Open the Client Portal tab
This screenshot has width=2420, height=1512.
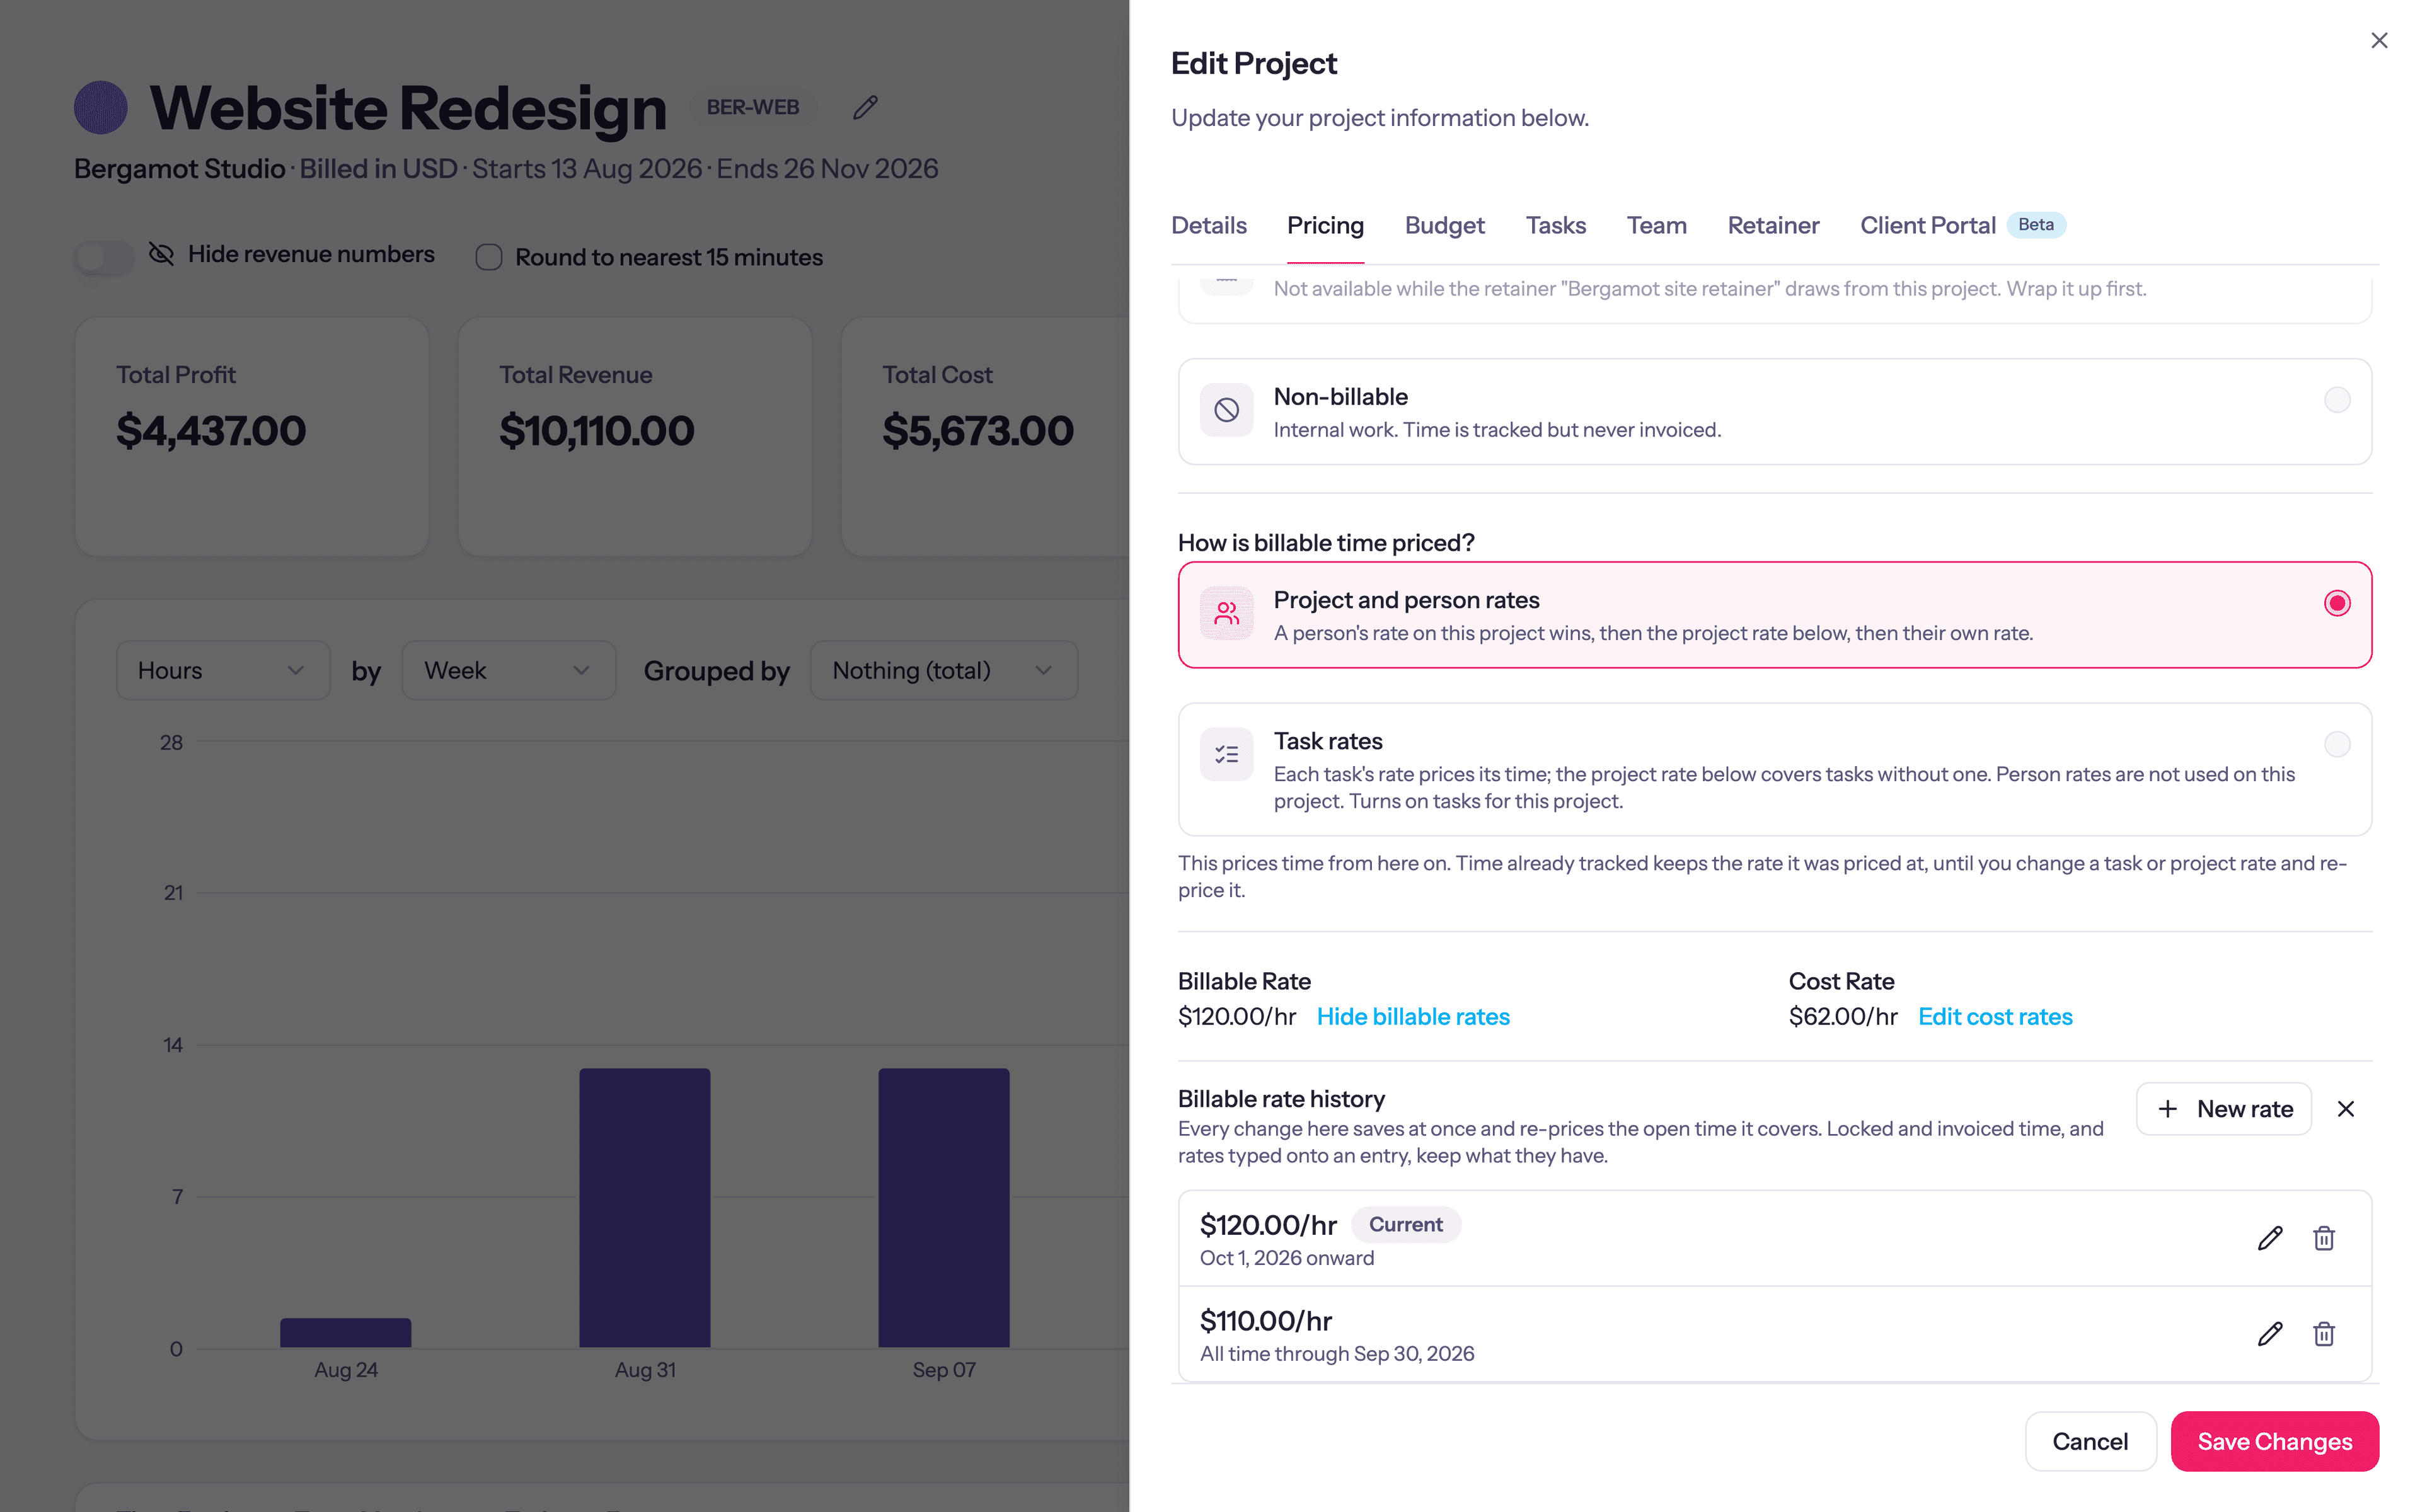[1962, 225]
